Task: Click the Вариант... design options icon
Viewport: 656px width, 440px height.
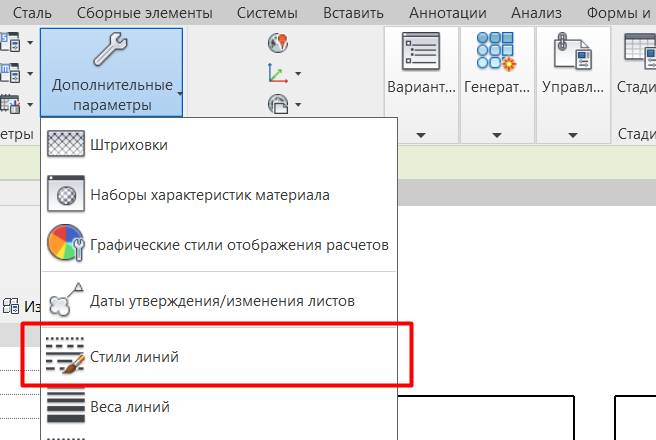Action: [x=421, y=51]
